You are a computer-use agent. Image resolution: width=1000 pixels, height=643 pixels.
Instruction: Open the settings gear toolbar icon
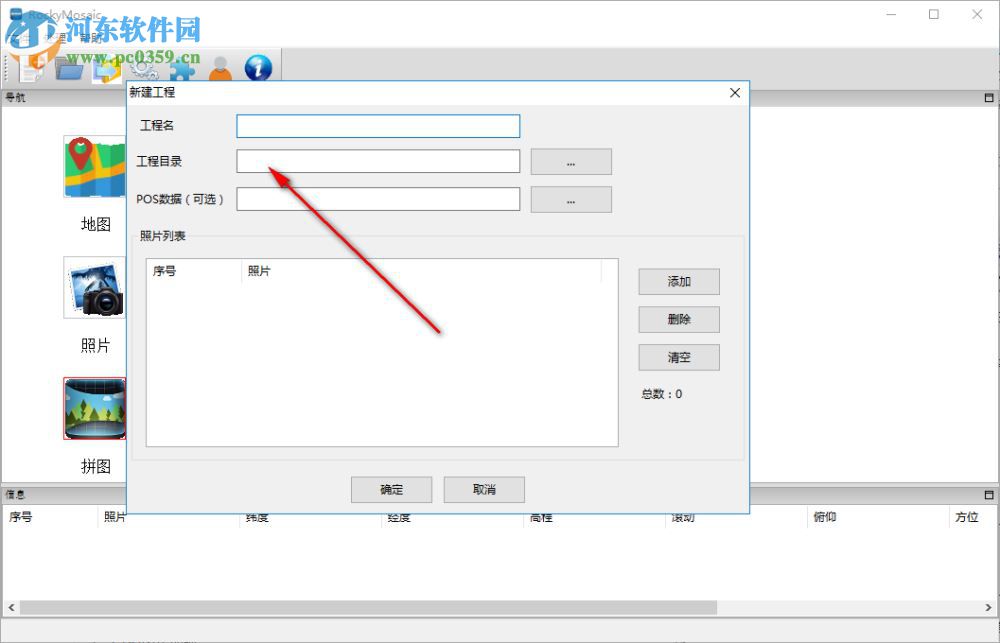tap(145, 70)
